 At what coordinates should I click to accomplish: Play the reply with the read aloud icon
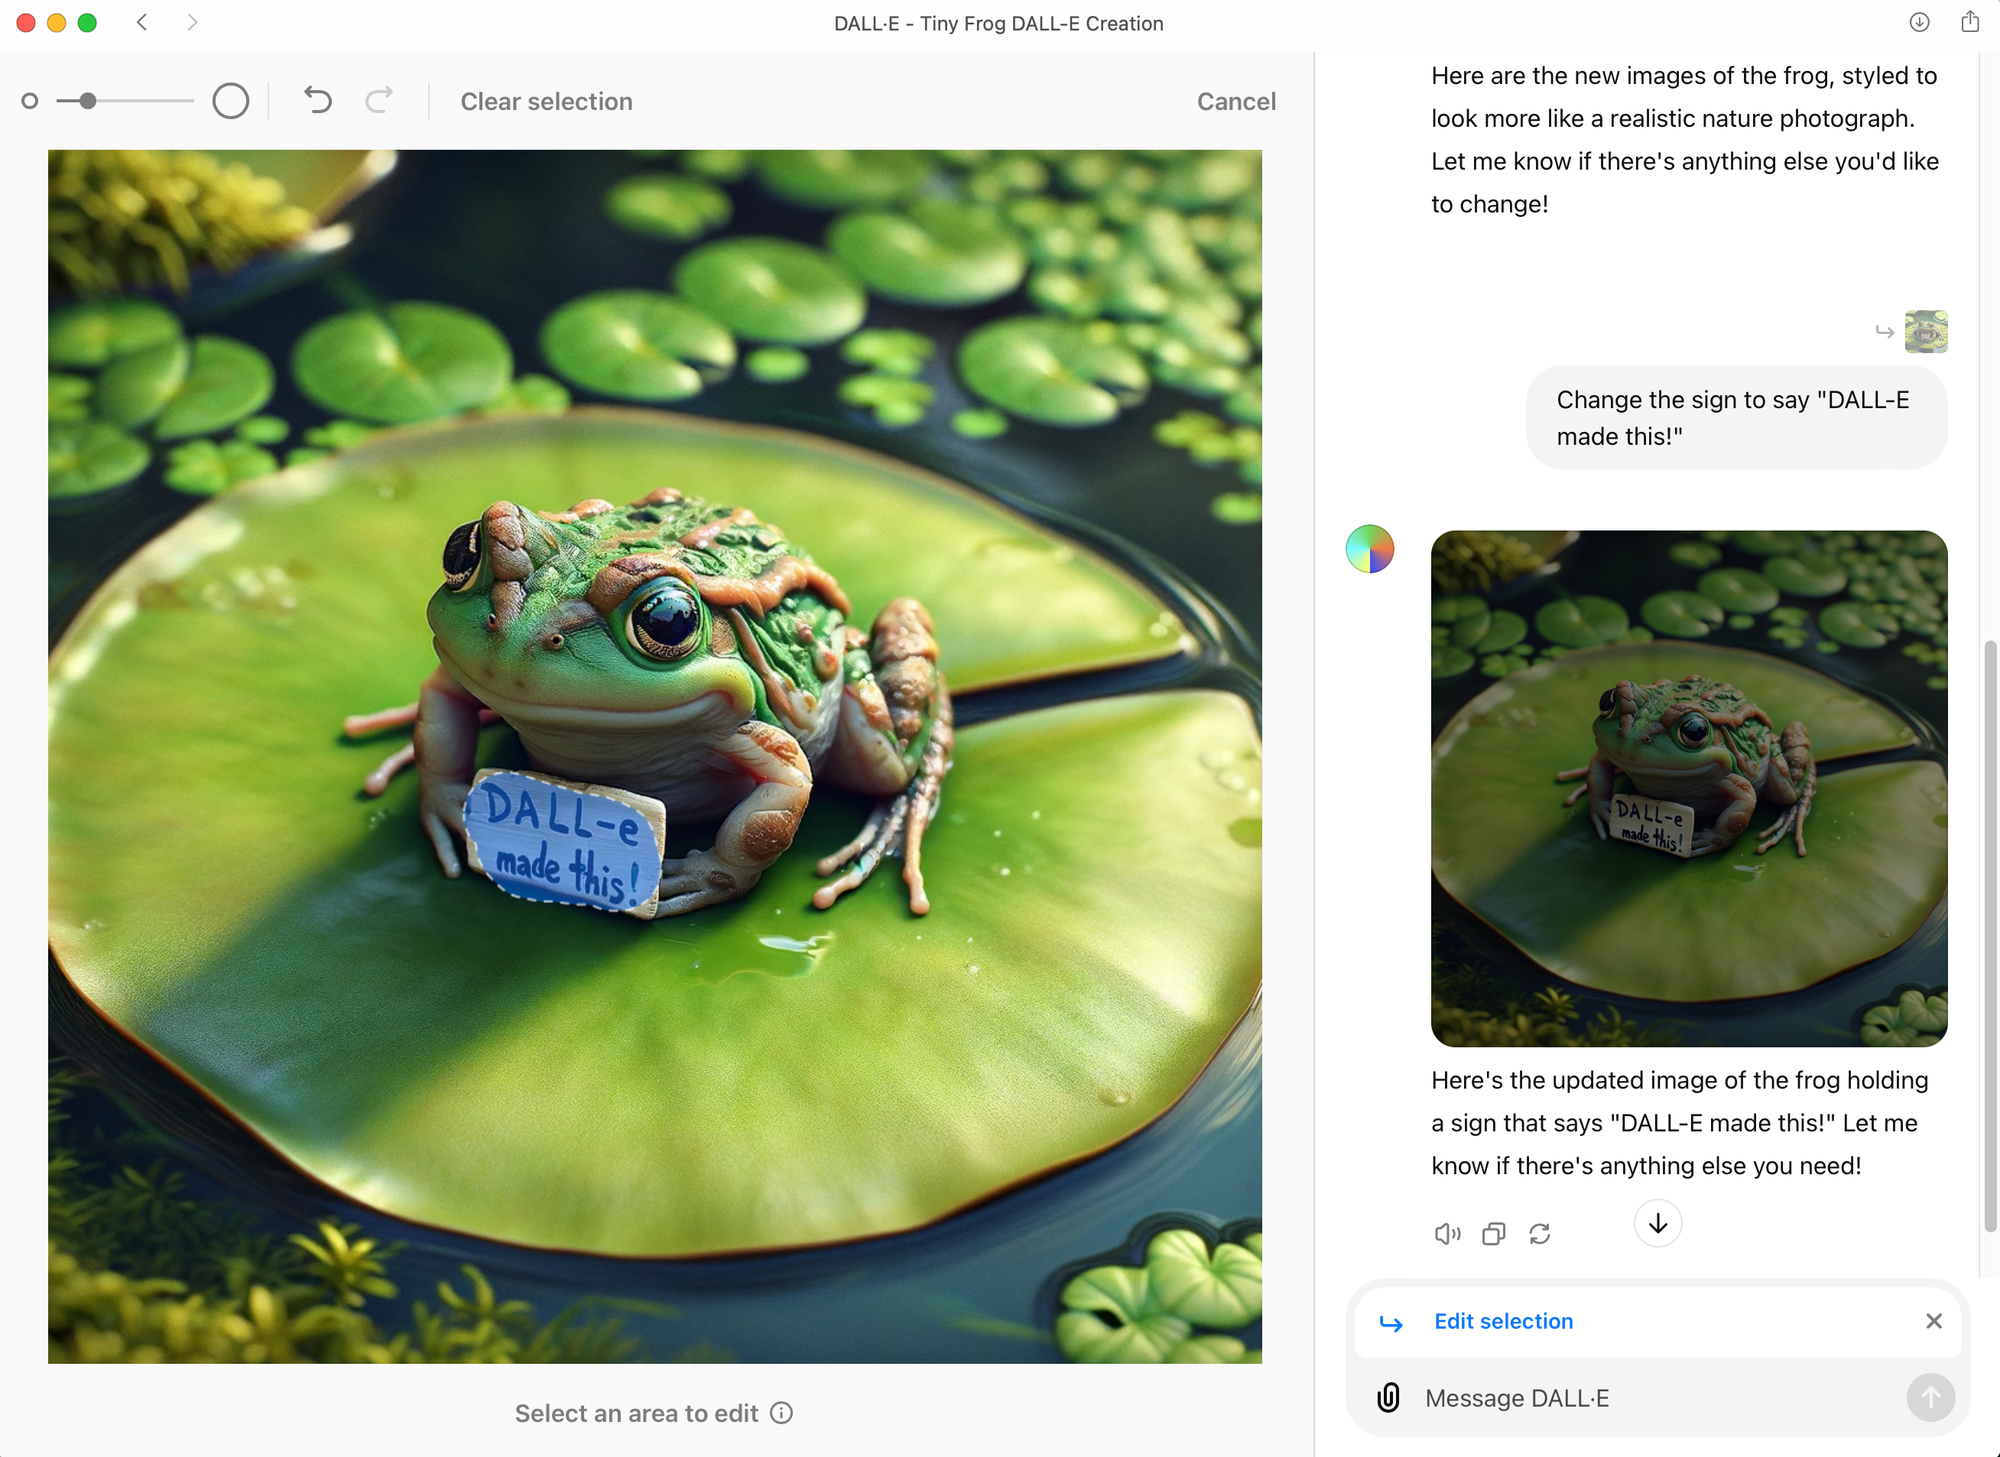[1447, 1233]
